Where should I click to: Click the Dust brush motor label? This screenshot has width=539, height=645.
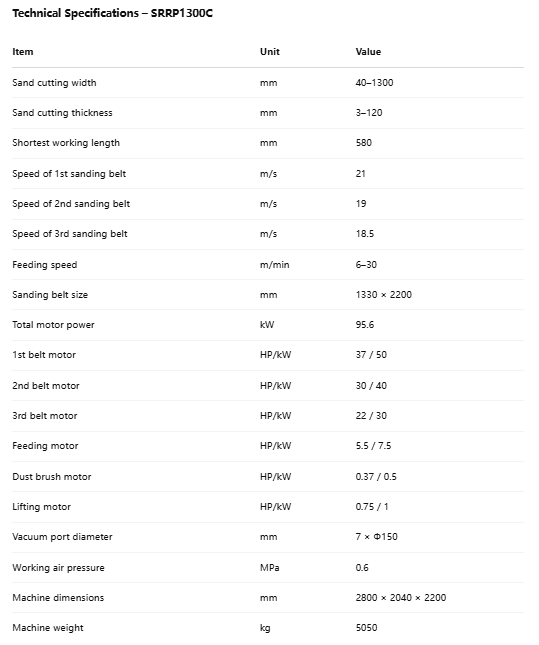coord(52,476)
